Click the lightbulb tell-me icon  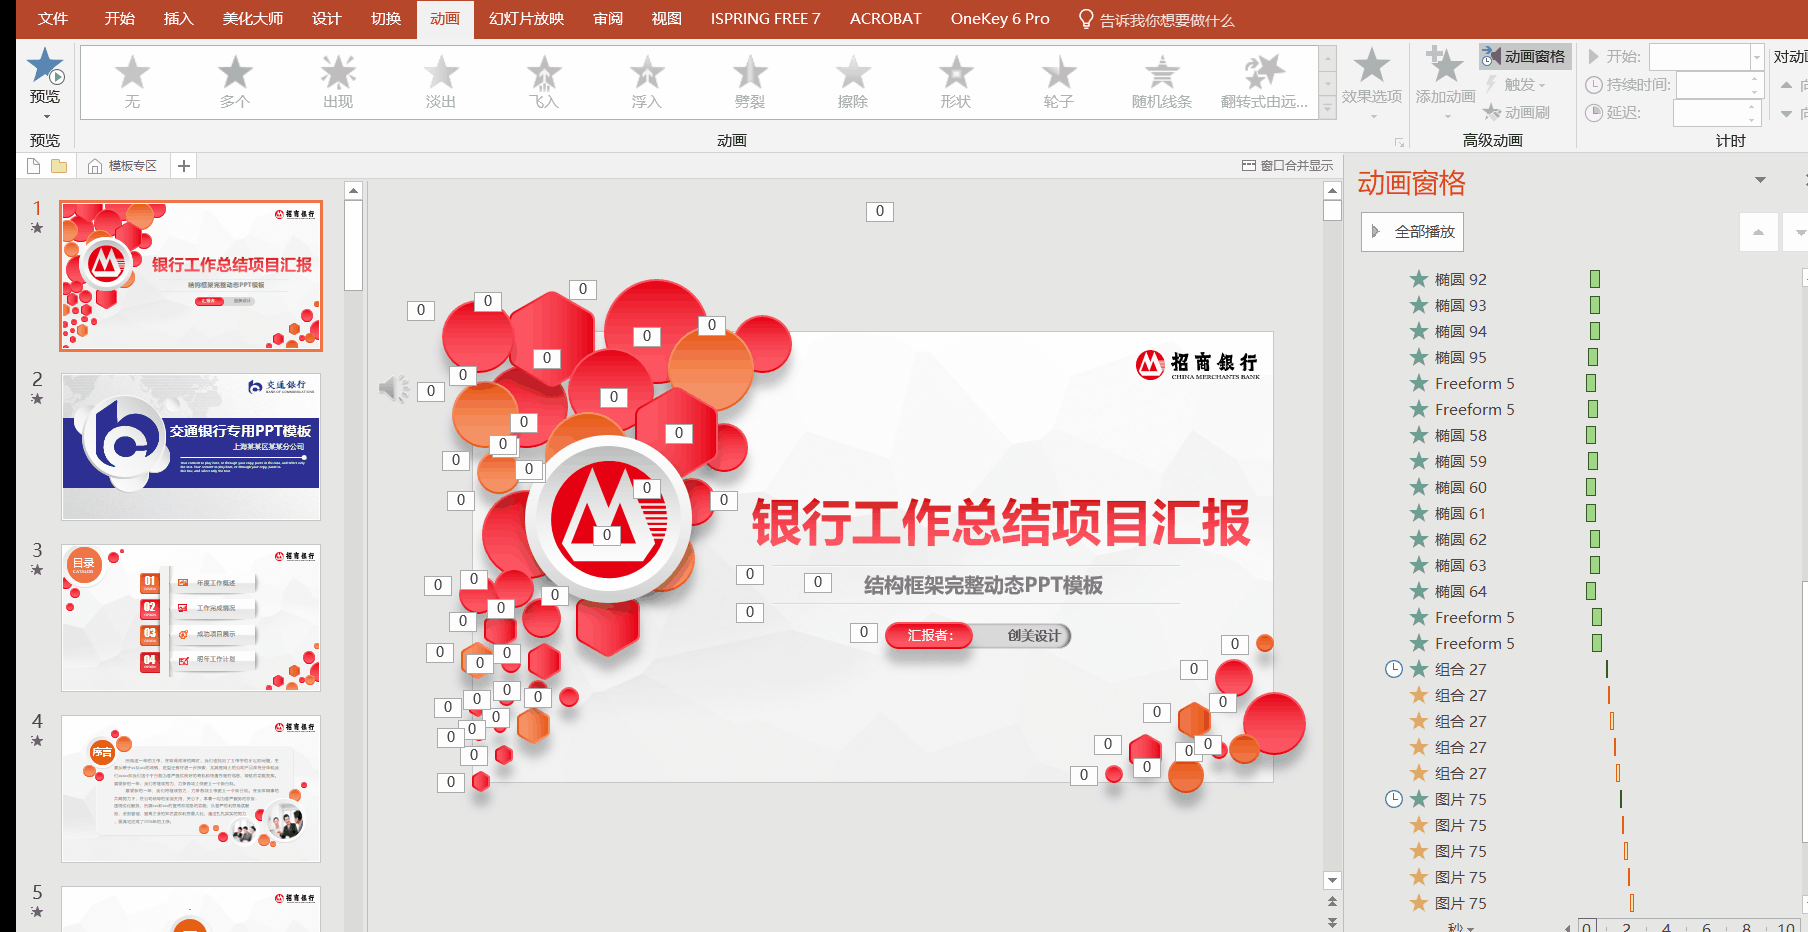pyautogui.click(x=1086, y=19)
